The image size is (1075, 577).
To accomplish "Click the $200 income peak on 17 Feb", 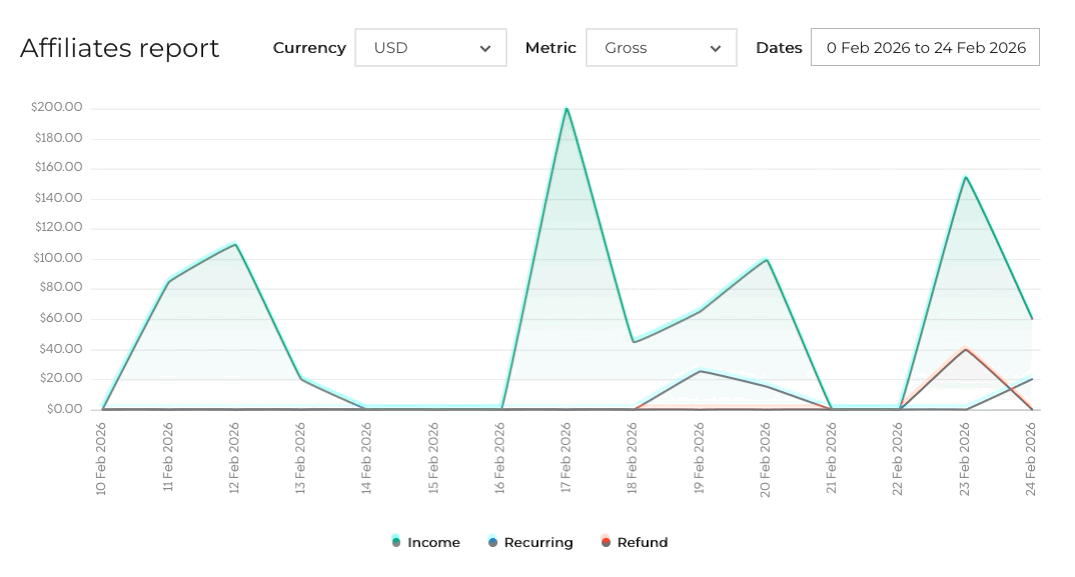I will coord(567,108).
